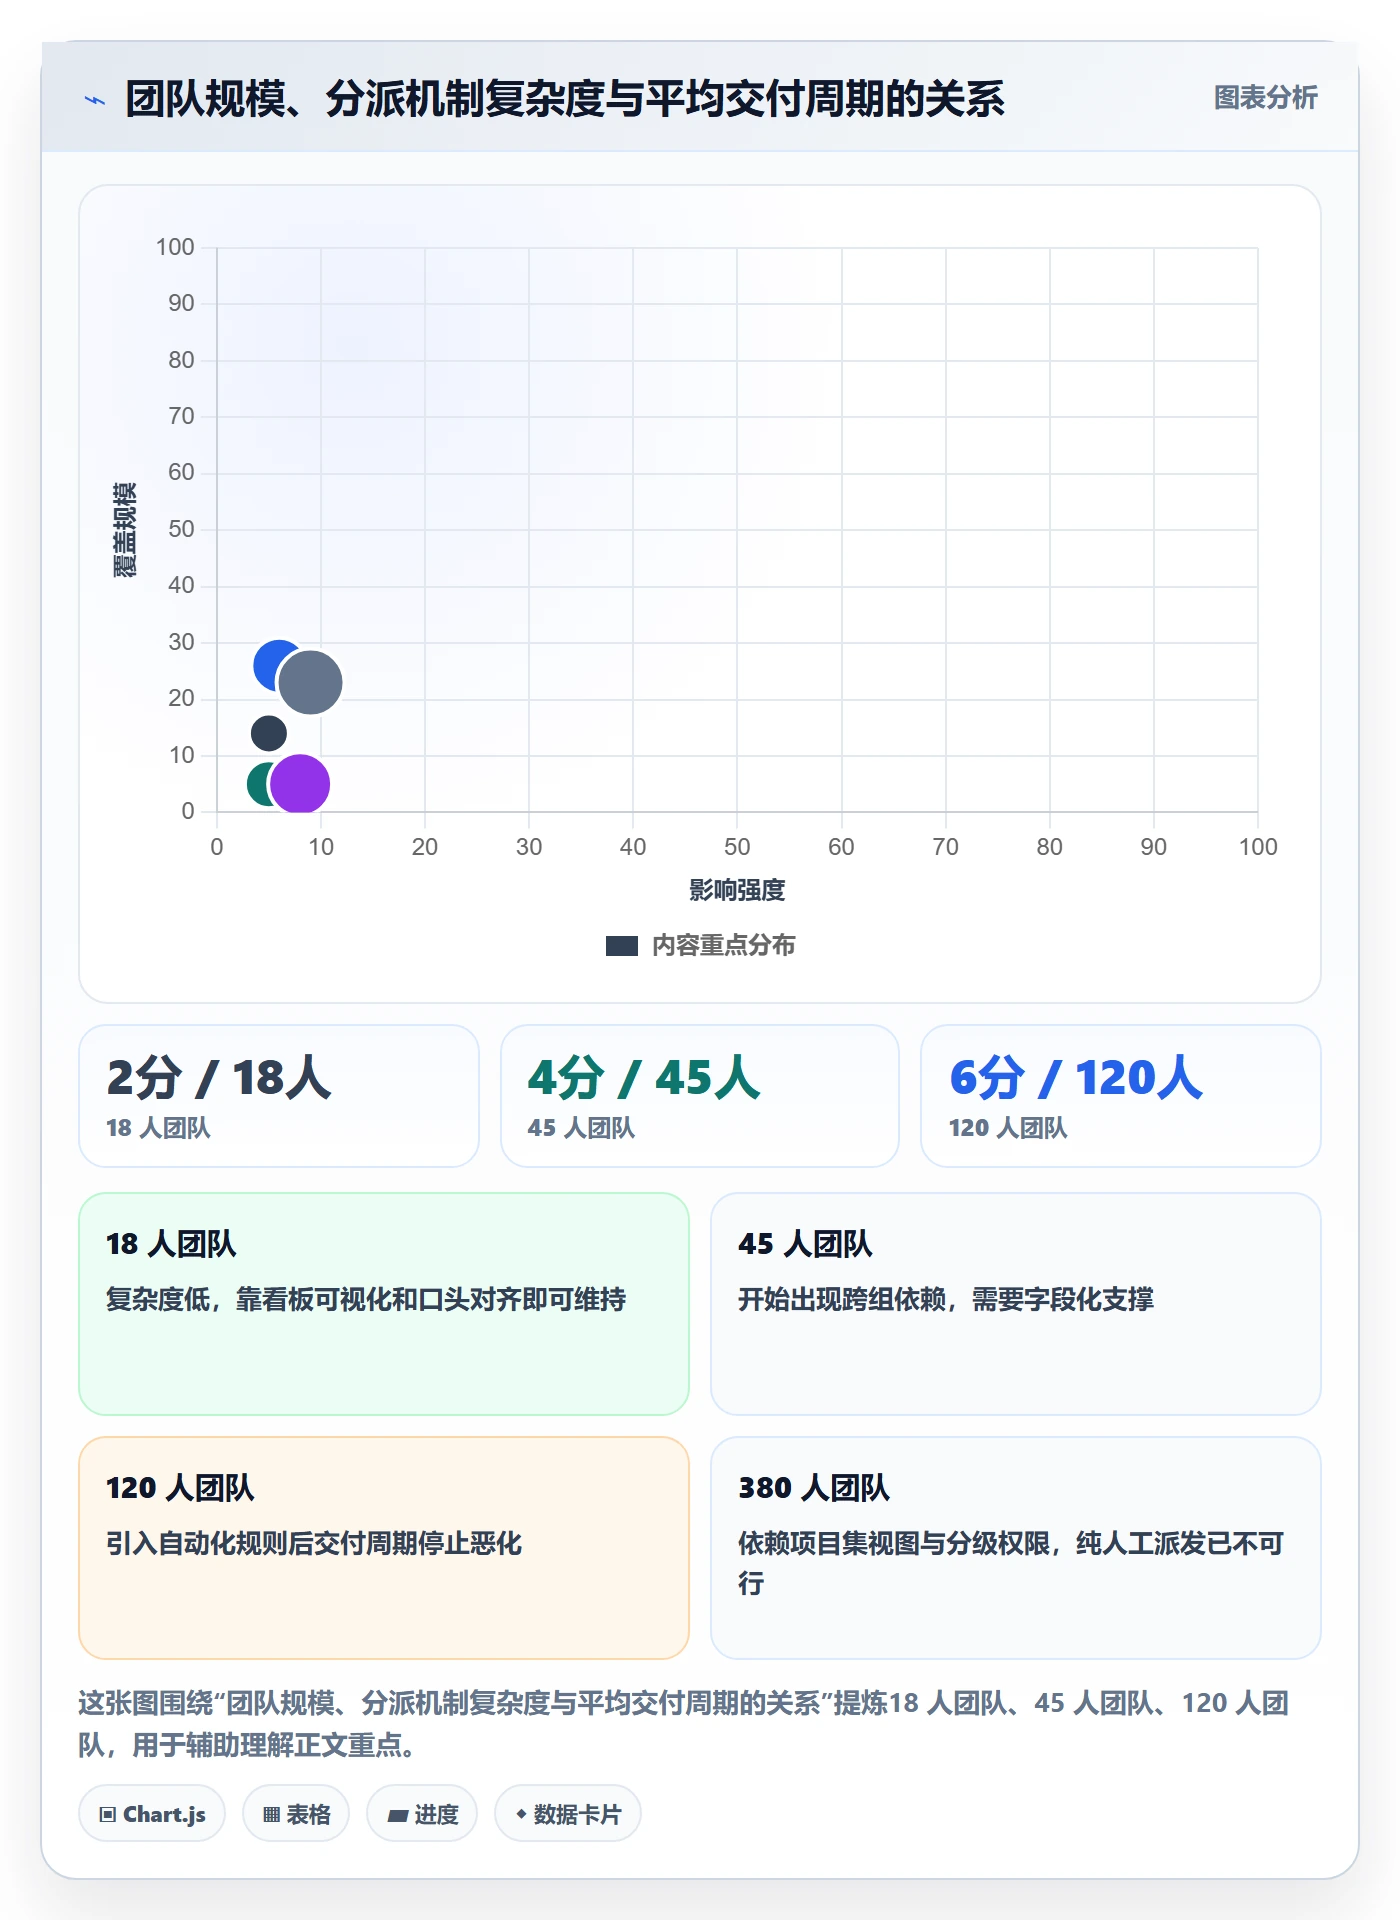
Task: Click the text 开始出现跨组依赖，需要字段化支撑
Action: (946, 1299)
